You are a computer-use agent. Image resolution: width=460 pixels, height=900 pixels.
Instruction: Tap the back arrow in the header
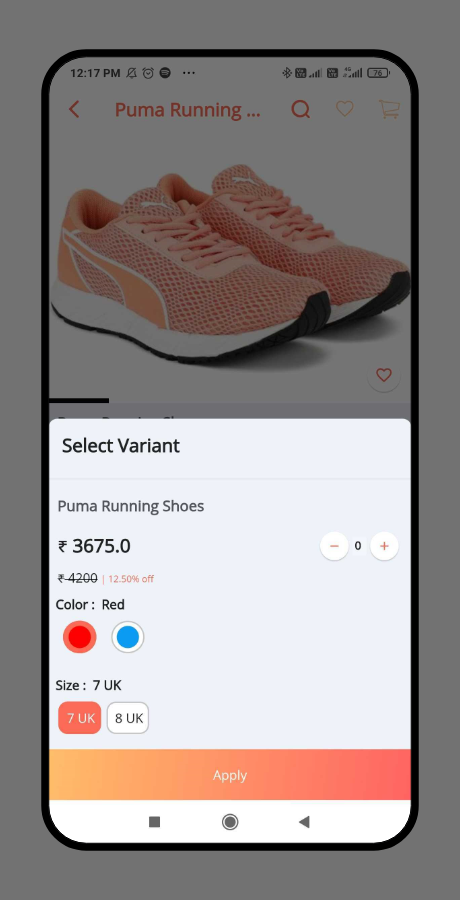click(74, 109)
